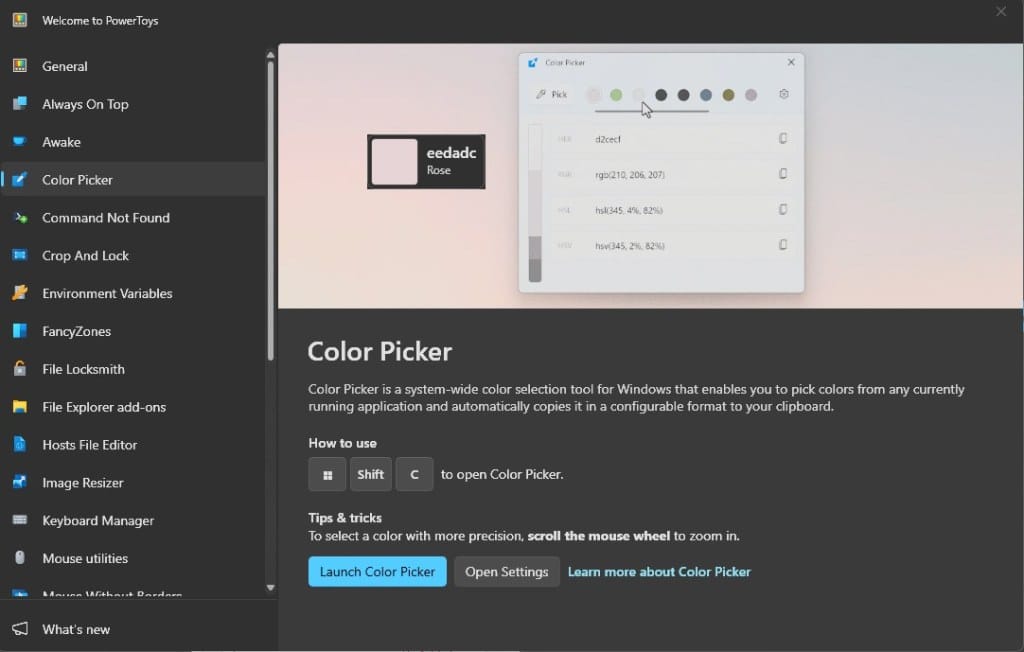
Task: Go to Mouse utilities page
Action: coord(85,559)
